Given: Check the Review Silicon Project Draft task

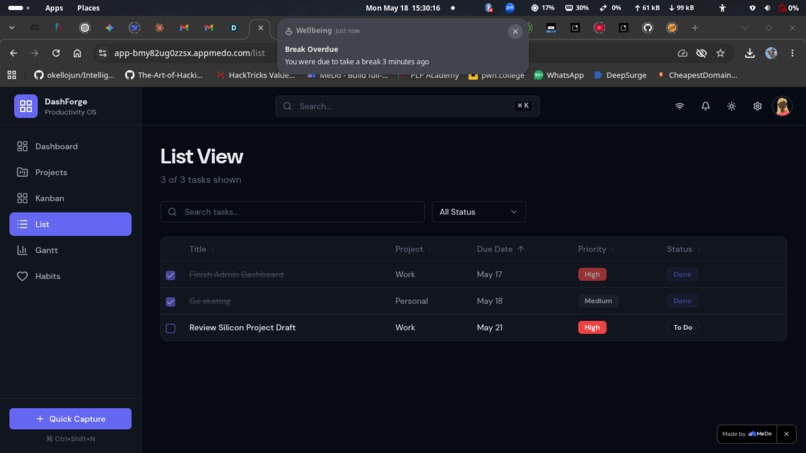Looking at the screenshot, I should [x=171, y=328].
